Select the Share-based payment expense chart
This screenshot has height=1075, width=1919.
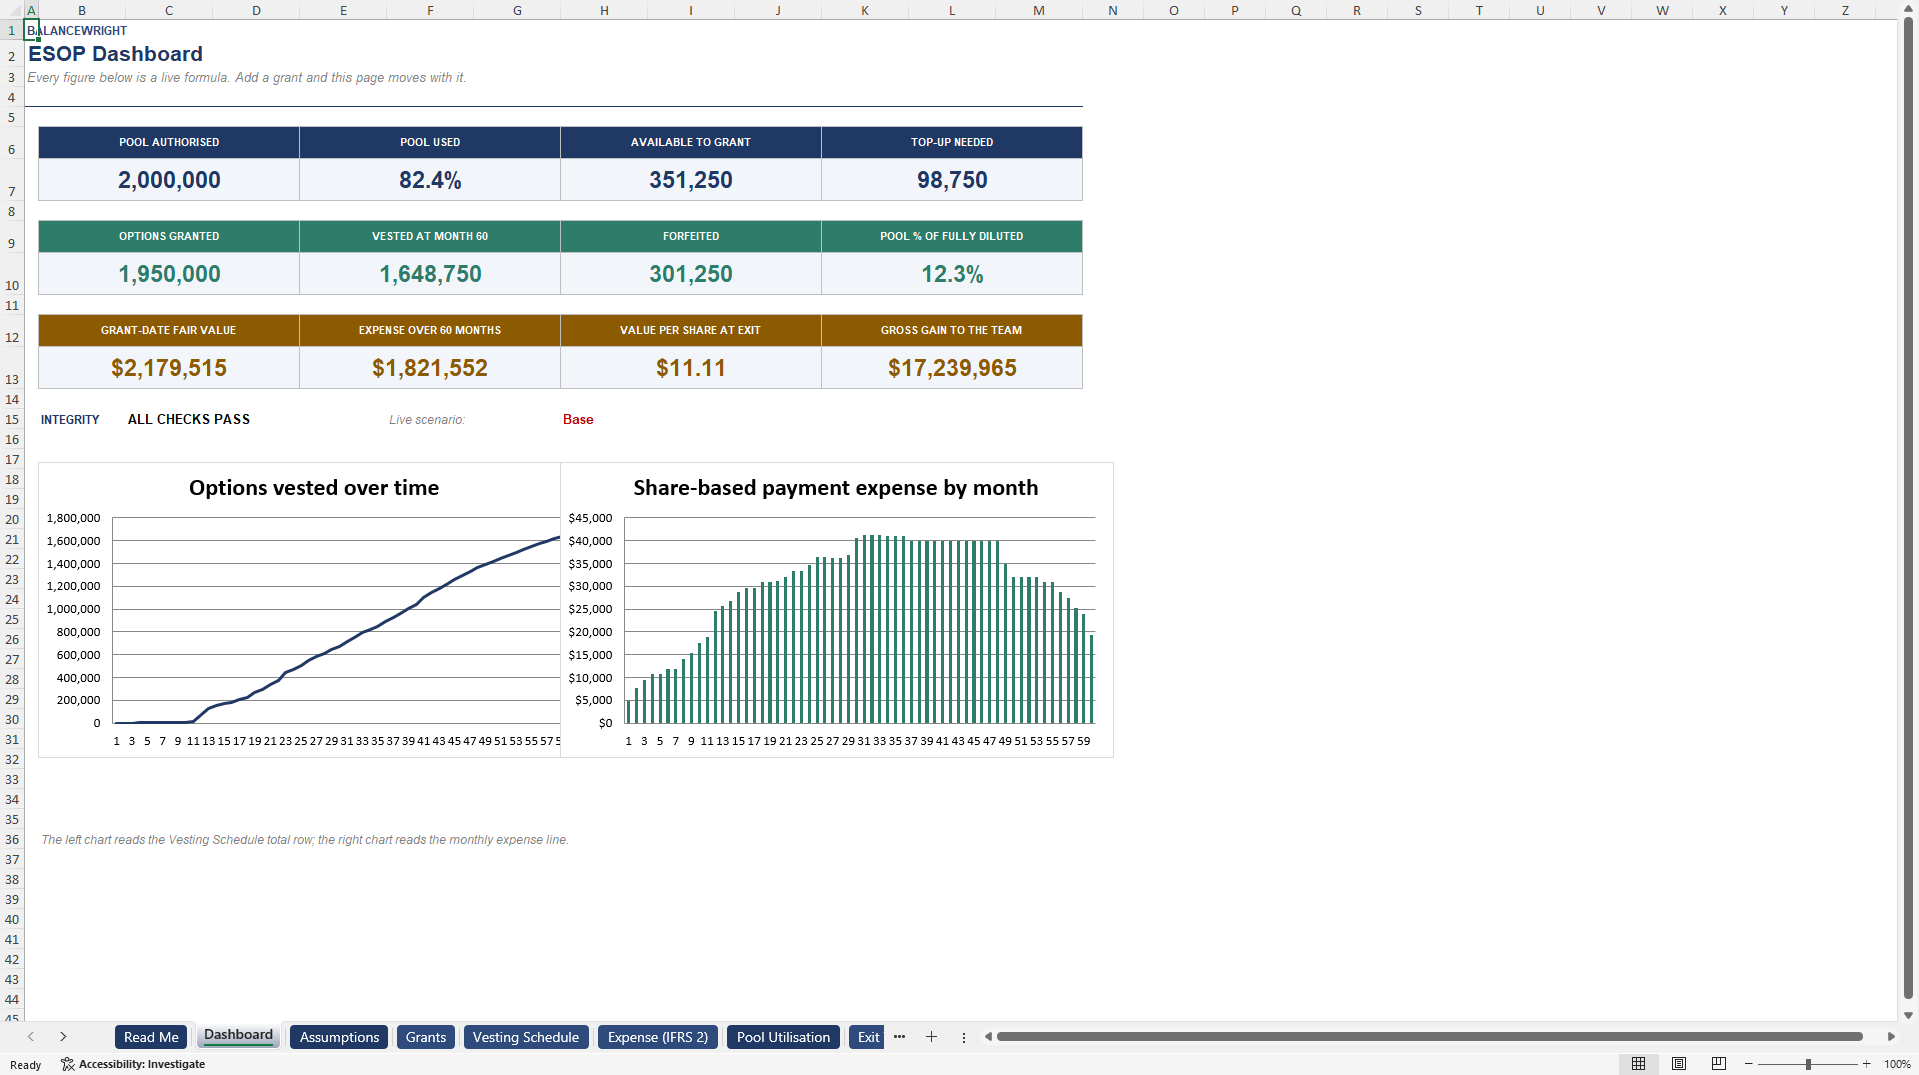837,609
